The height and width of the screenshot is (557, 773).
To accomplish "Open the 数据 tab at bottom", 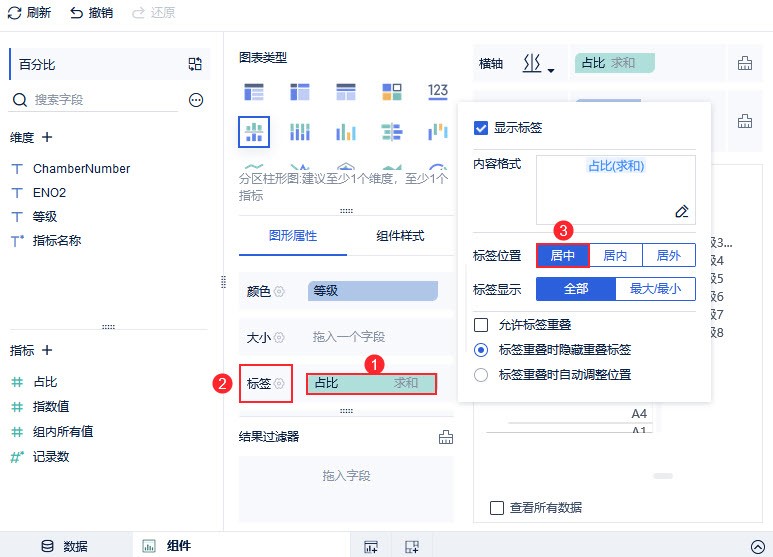I will click(65, 546).
